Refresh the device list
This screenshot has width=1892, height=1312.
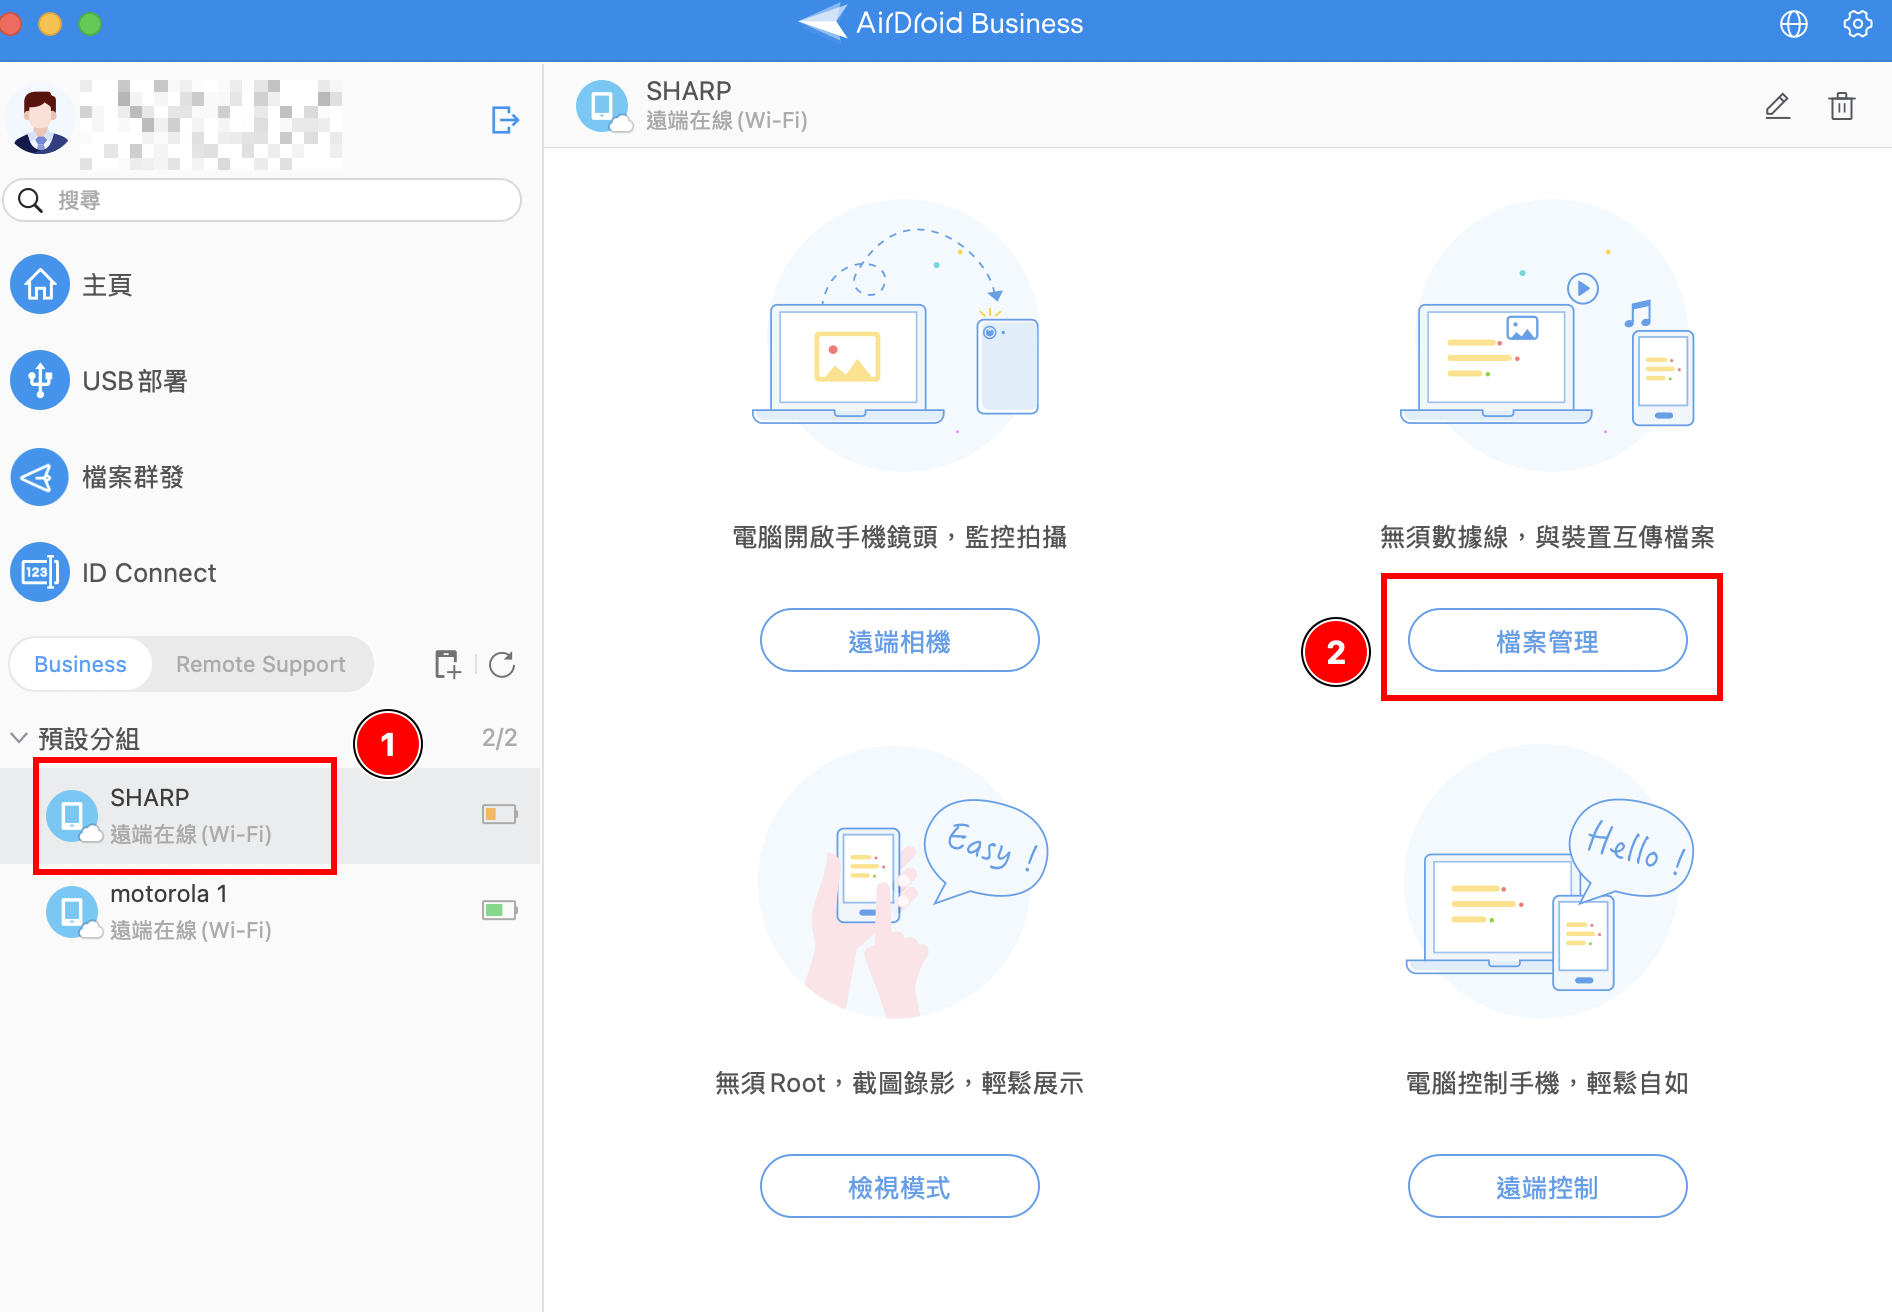coord(502,664)
